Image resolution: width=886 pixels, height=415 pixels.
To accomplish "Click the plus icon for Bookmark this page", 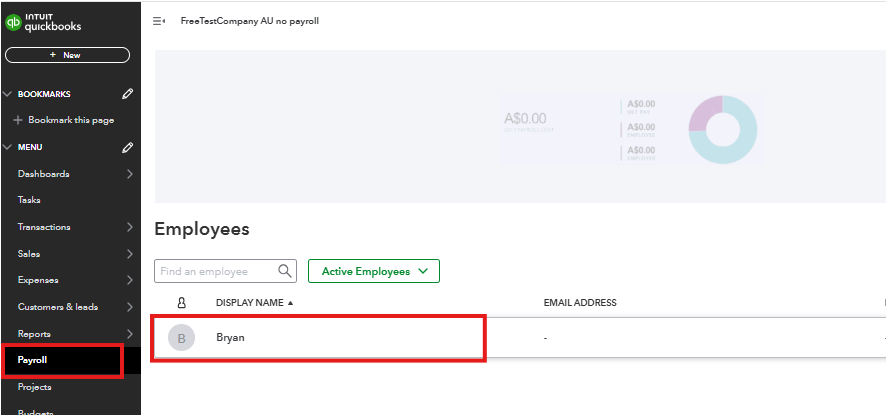I will pos(18,120).
